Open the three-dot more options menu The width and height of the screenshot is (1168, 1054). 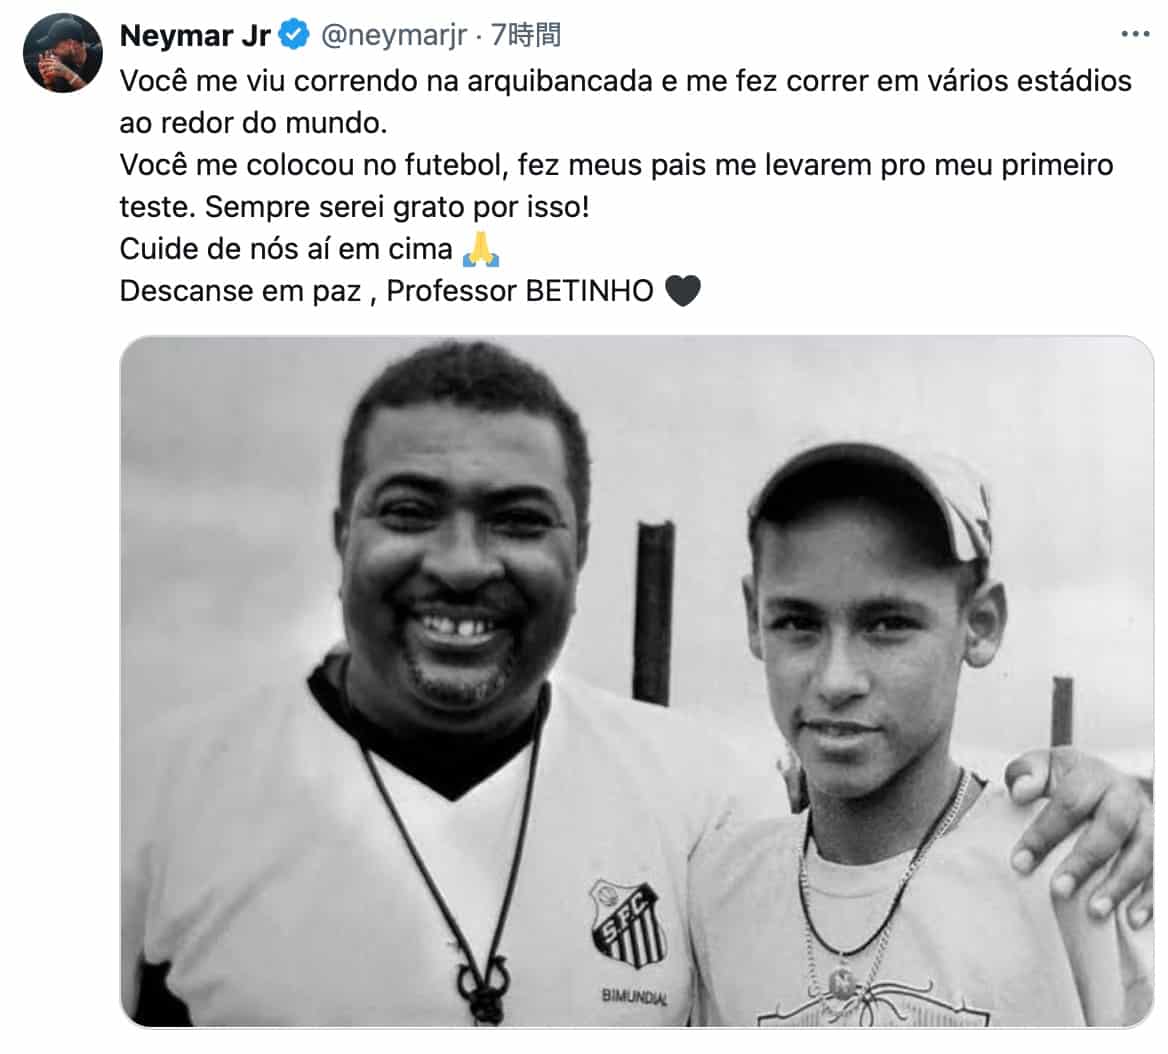click(x=1134, y=34)
